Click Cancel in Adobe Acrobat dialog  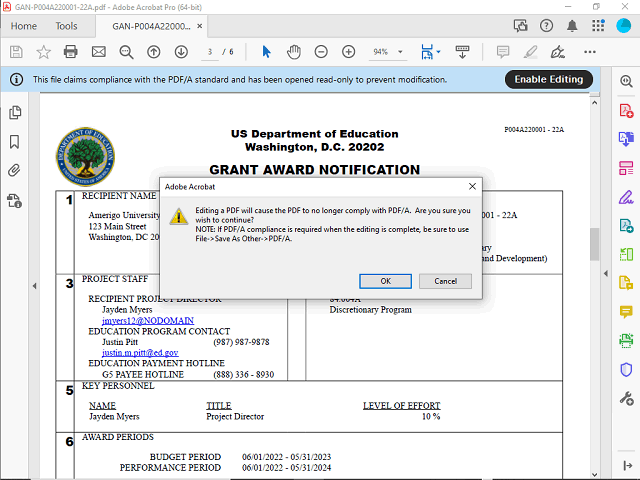coord(445,281)
